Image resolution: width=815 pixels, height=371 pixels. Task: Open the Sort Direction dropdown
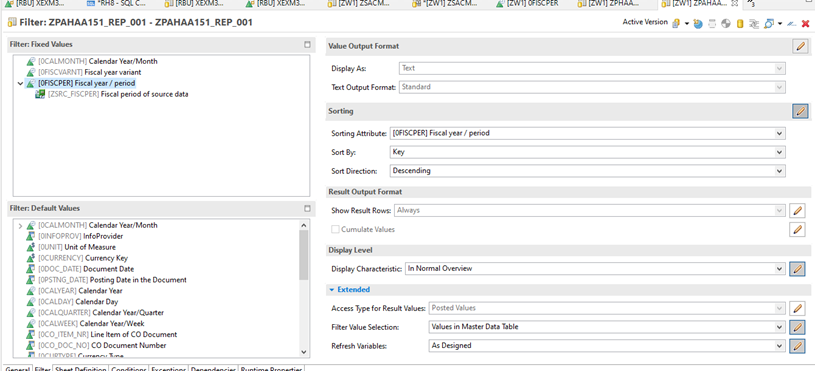point(587,170)
